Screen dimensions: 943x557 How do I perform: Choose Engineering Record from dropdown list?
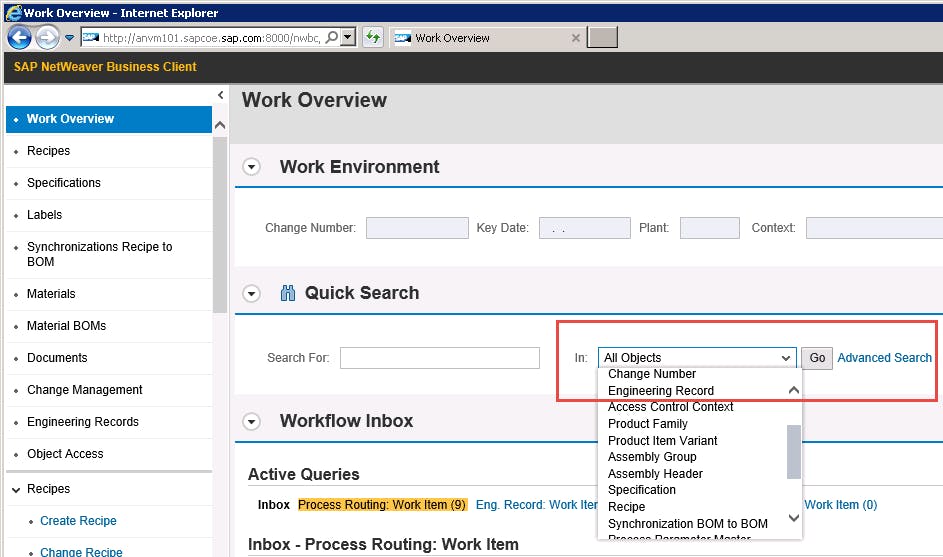(x=661, y=391)
